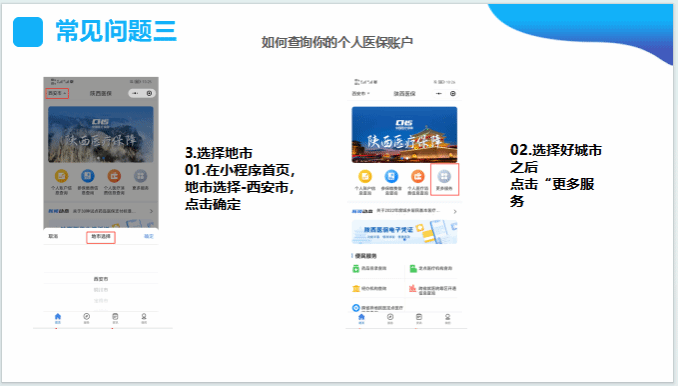Select 西安市 in the city picker list
This screenshot has width=678, height=386.
[x=101, y=279]
